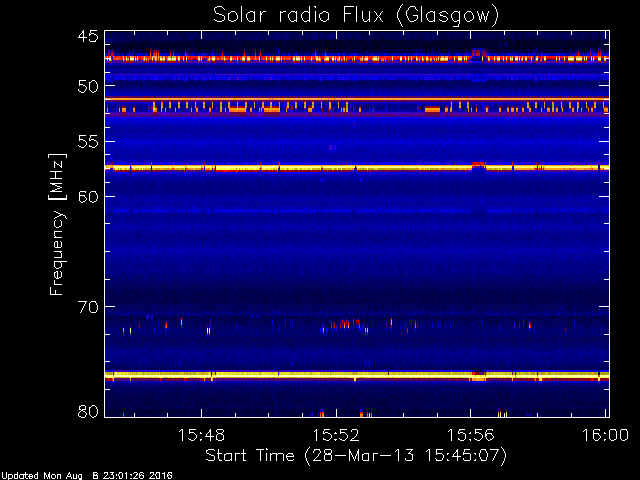
Task: Click the '15:52' time tick label
Action: [336, 435]
